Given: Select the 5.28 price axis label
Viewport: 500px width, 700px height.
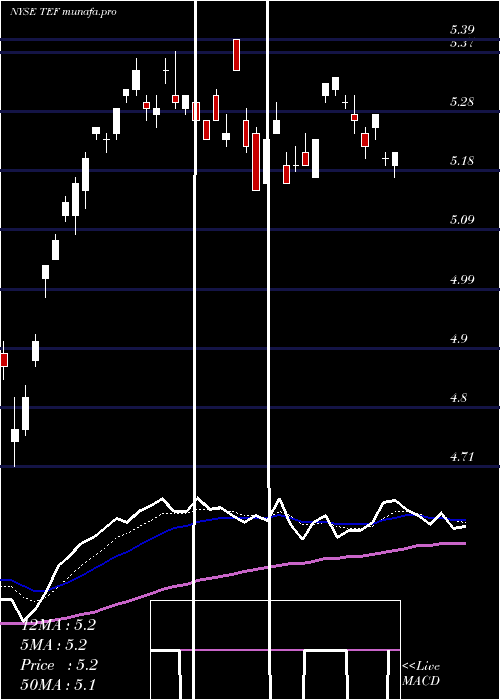Looking at the screenshot, I should 462,102.
